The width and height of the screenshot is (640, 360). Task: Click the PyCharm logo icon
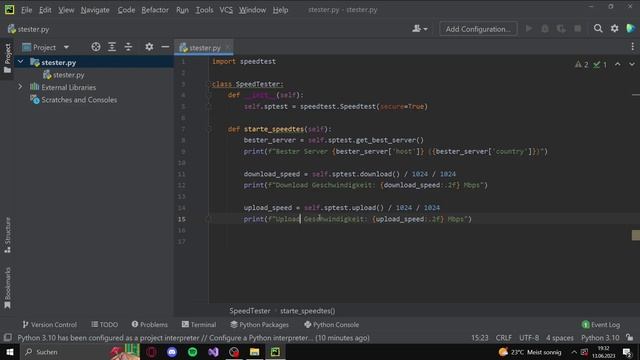(9, 9)
